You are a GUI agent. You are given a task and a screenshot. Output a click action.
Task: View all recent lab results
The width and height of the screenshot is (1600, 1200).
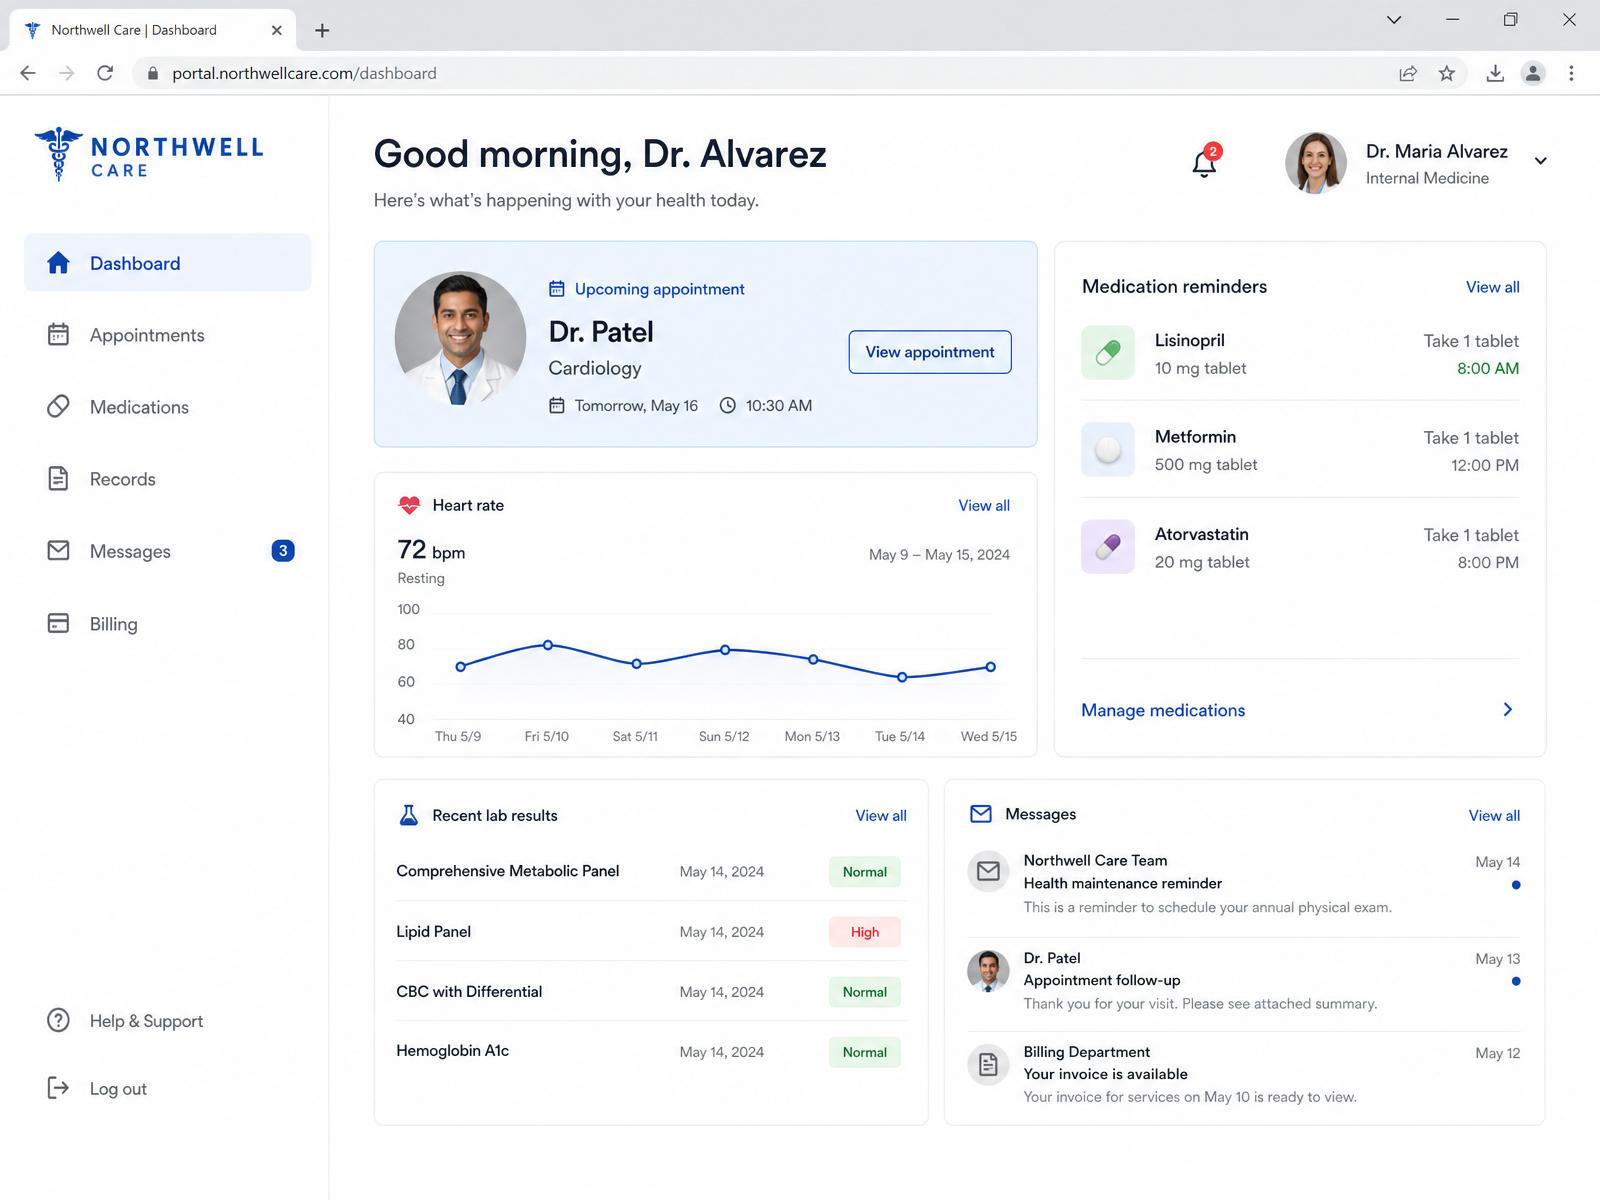tap(881, 816)
